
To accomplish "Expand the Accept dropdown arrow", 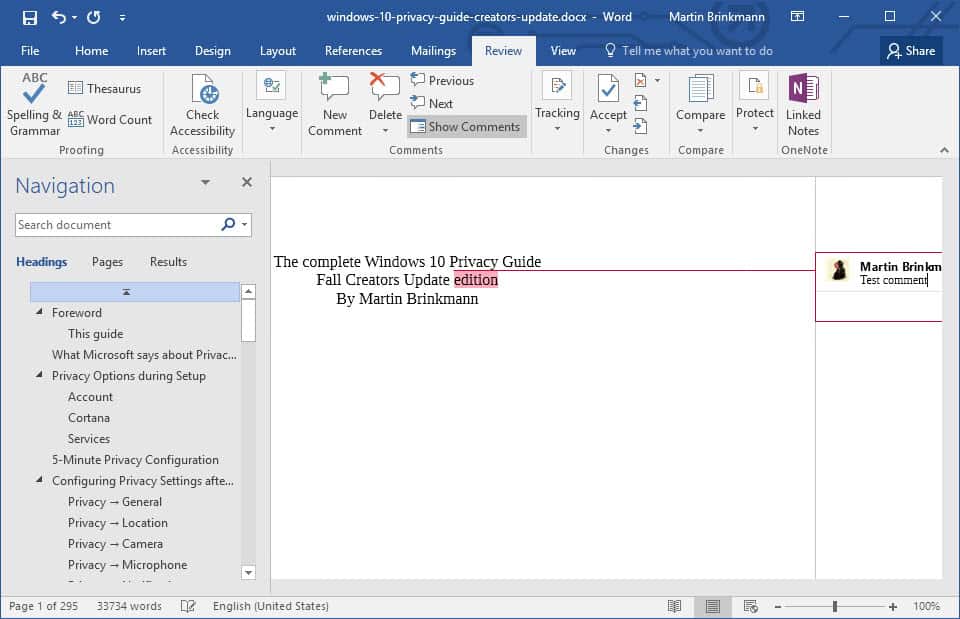I will click(x=608, y=130).
